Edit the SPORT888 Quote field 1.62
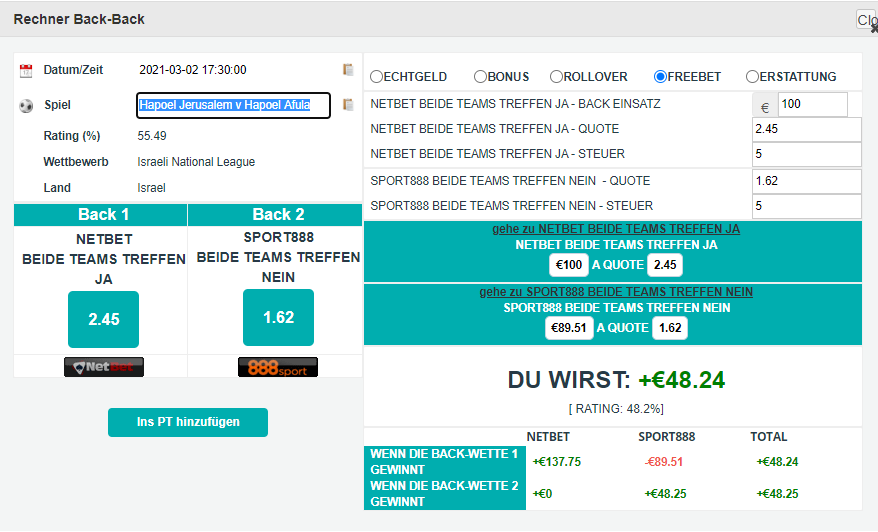878x532 pixels. click(806, 181)
